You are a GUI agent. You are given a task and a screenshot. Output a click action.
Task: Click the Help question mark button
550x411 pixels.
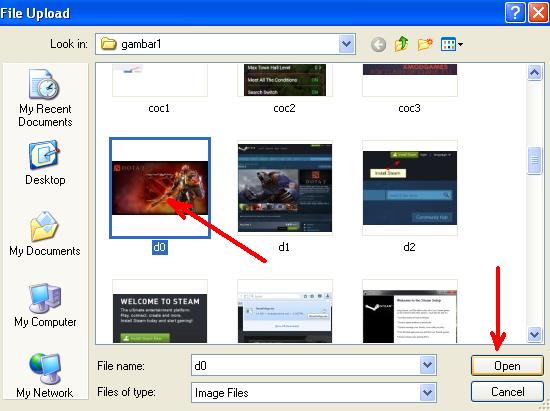pos(515,13)
